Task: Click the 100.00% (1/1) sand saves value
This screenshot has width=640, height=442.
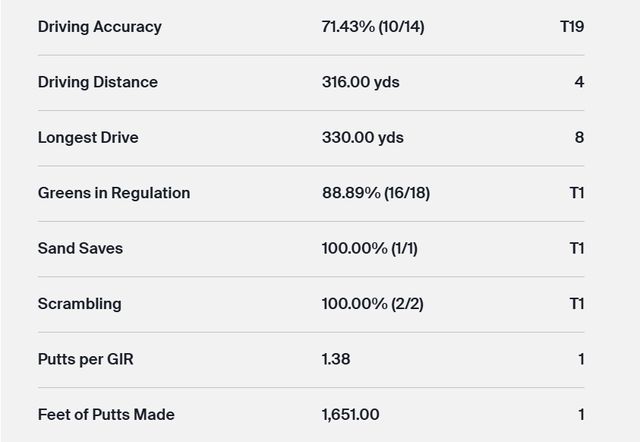Action: 370,248
